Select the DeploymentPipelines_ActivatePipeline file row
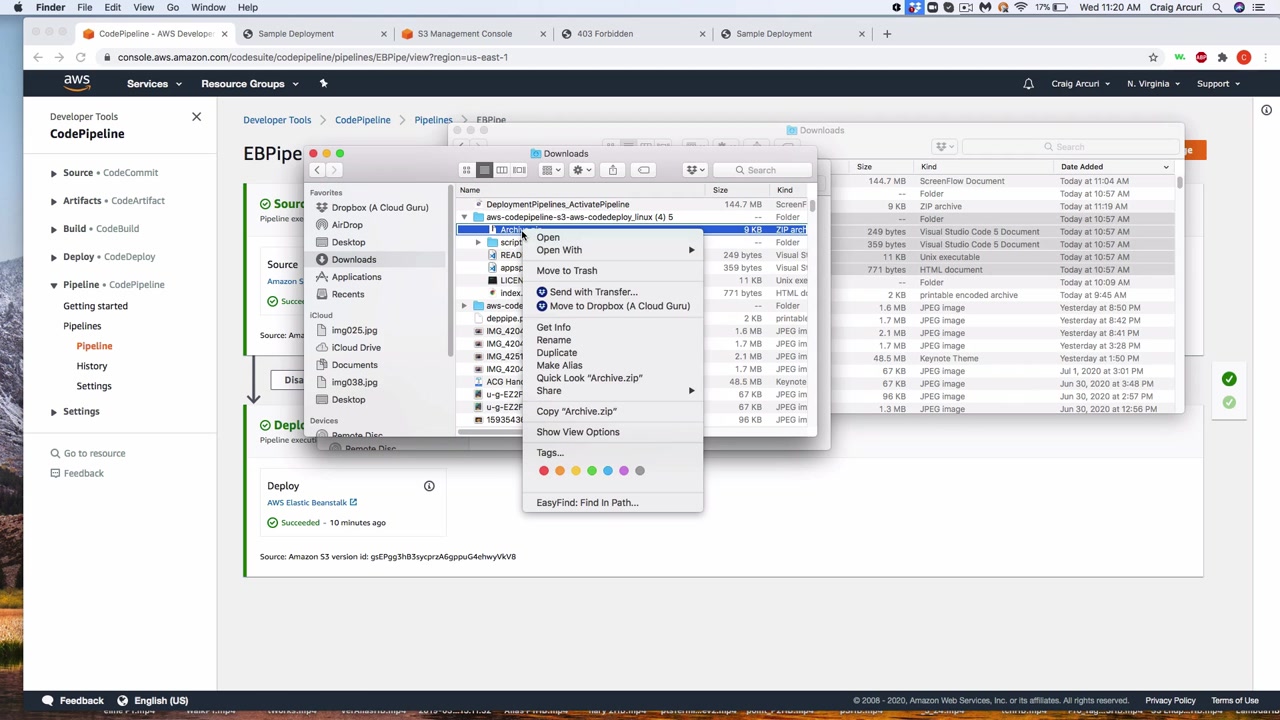 coord(632,204)
